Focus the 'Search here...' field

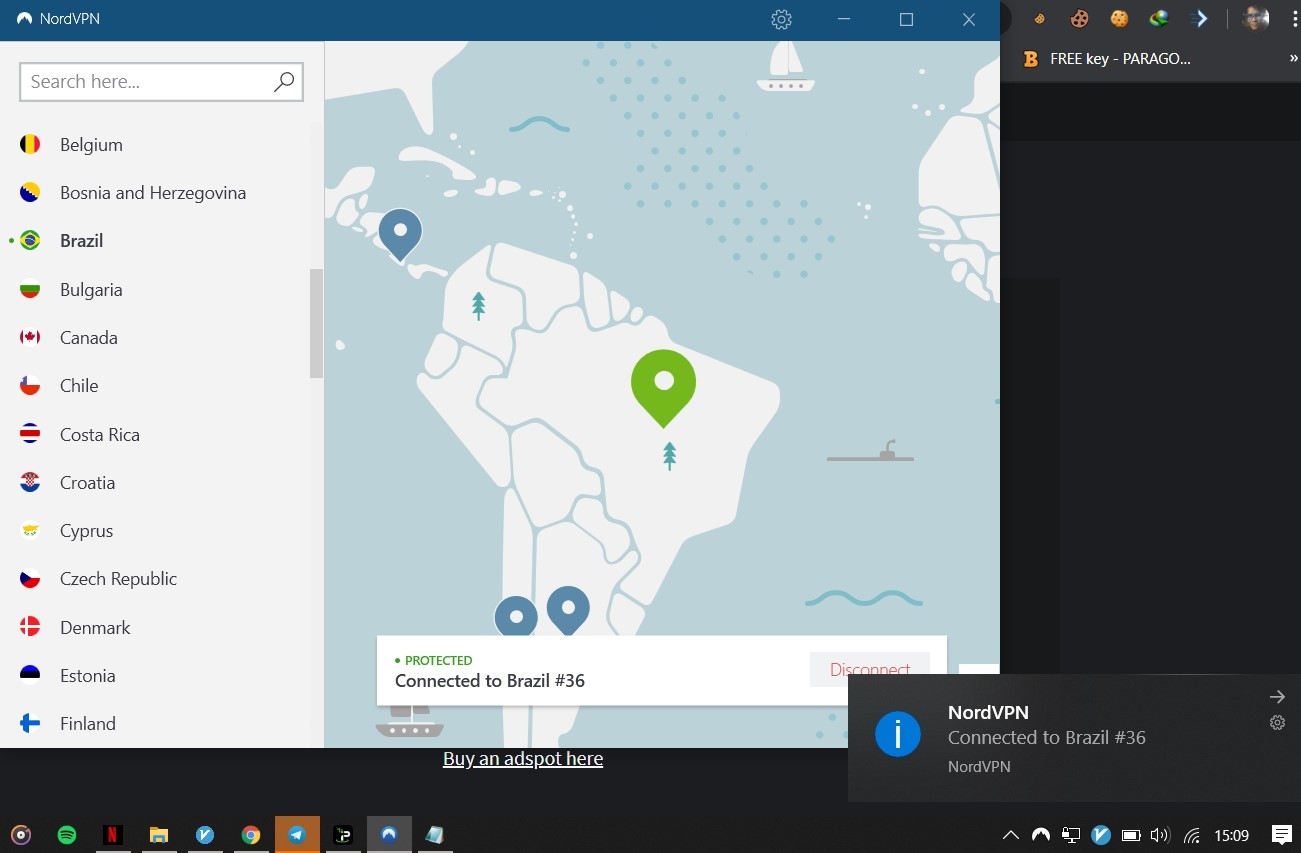coord(145,82)
